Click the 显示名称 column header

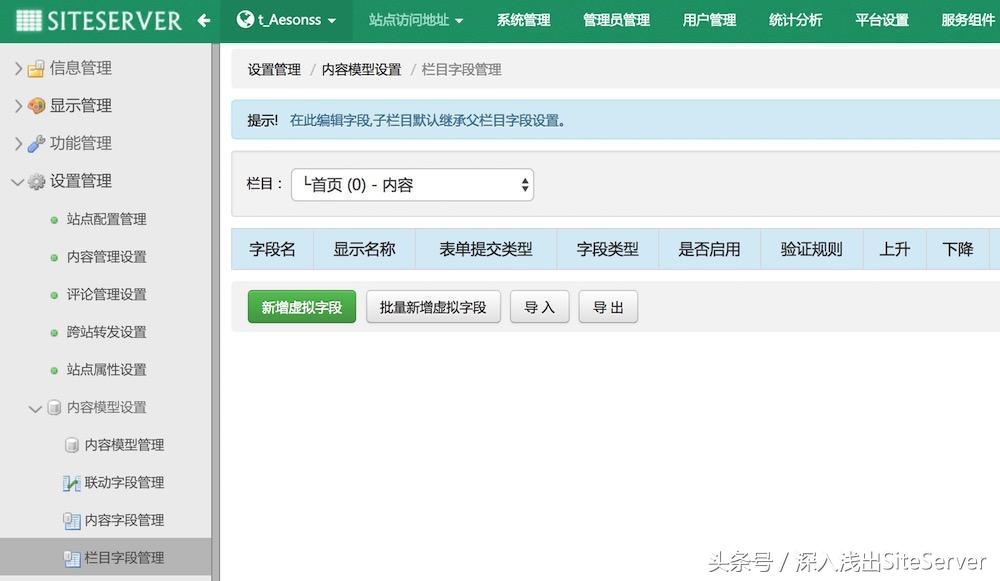pyautogui.click(x=364, y=249)
